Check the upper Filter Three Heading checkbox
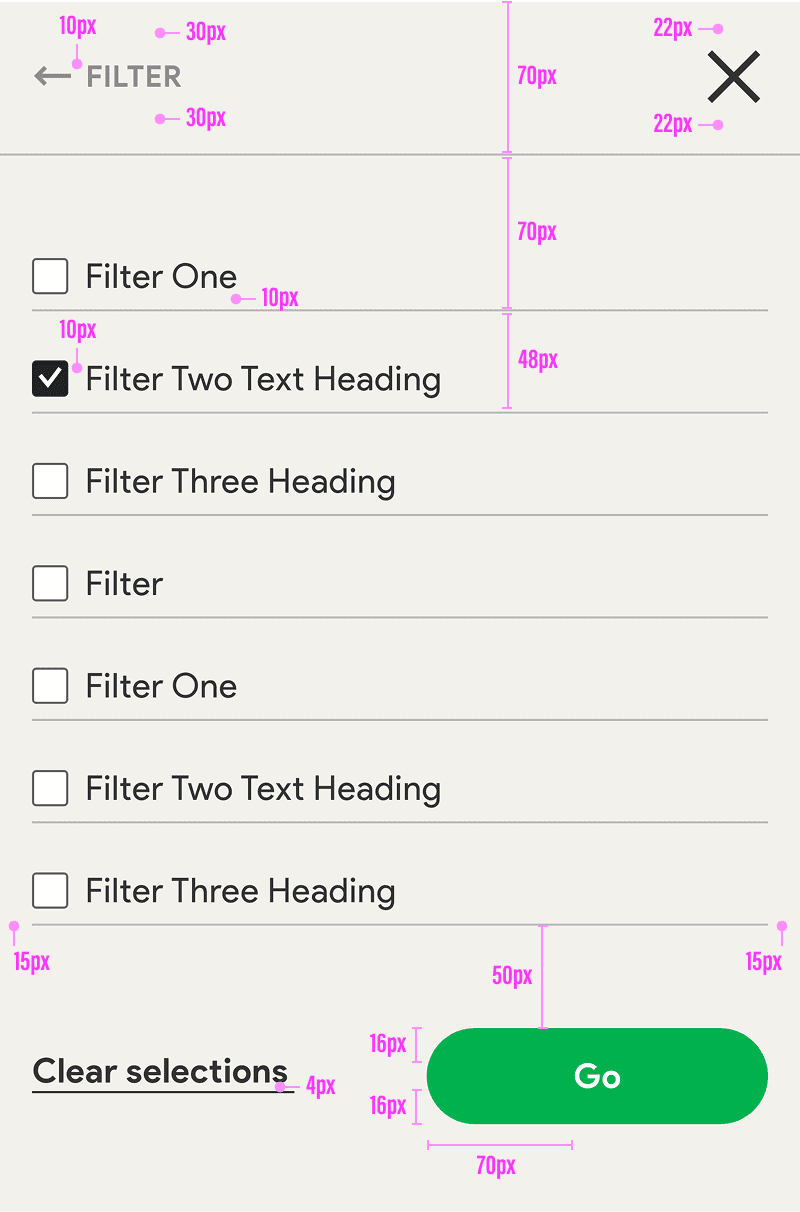Viewport: 800px width, 1212px height. coord(50,481)
